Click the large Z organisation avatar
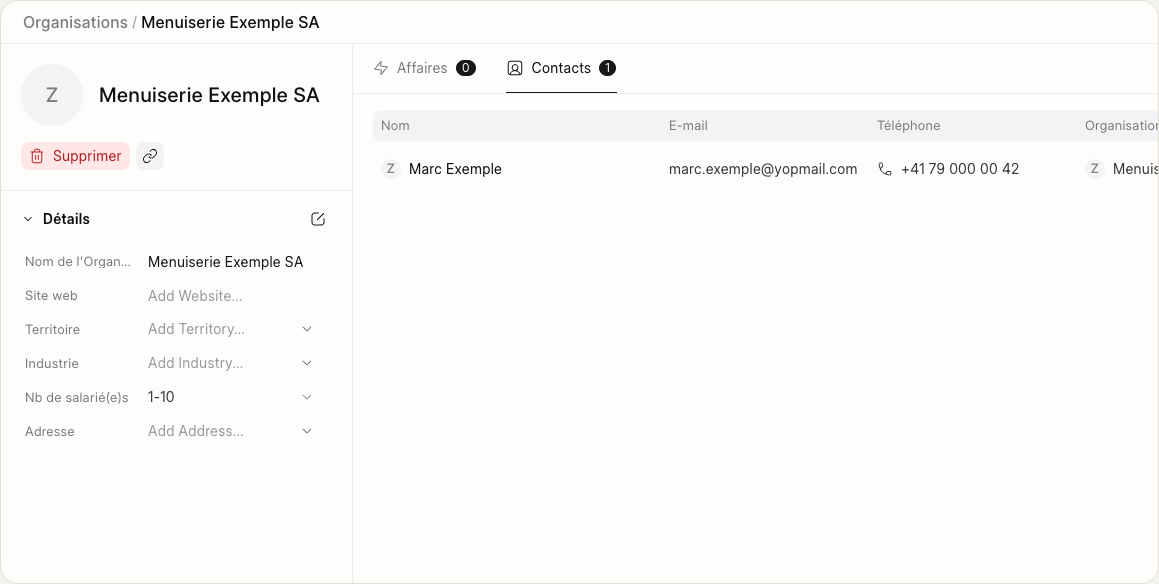Viewport: 1159px width, 584px height. point(52,95)
